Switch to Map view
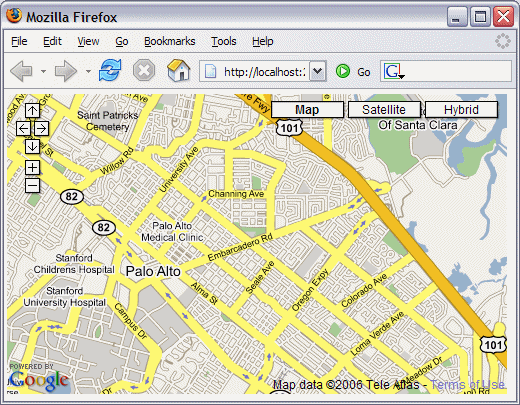 coord(307,110)
